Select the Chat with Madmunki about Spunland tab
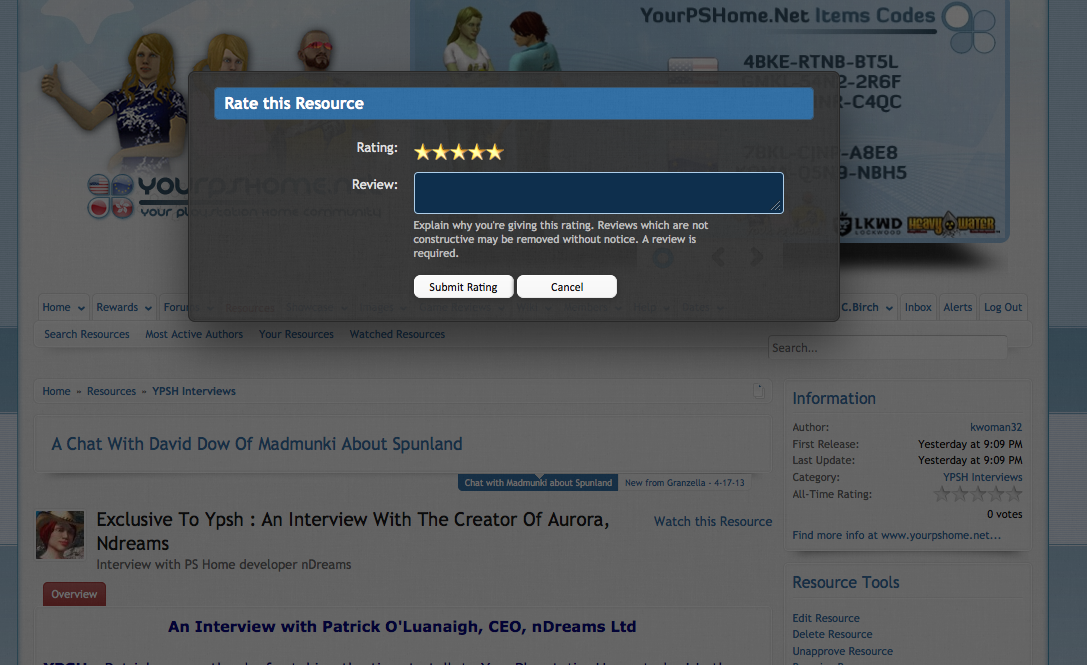1087x665 pixels. (x=538, y=483)
